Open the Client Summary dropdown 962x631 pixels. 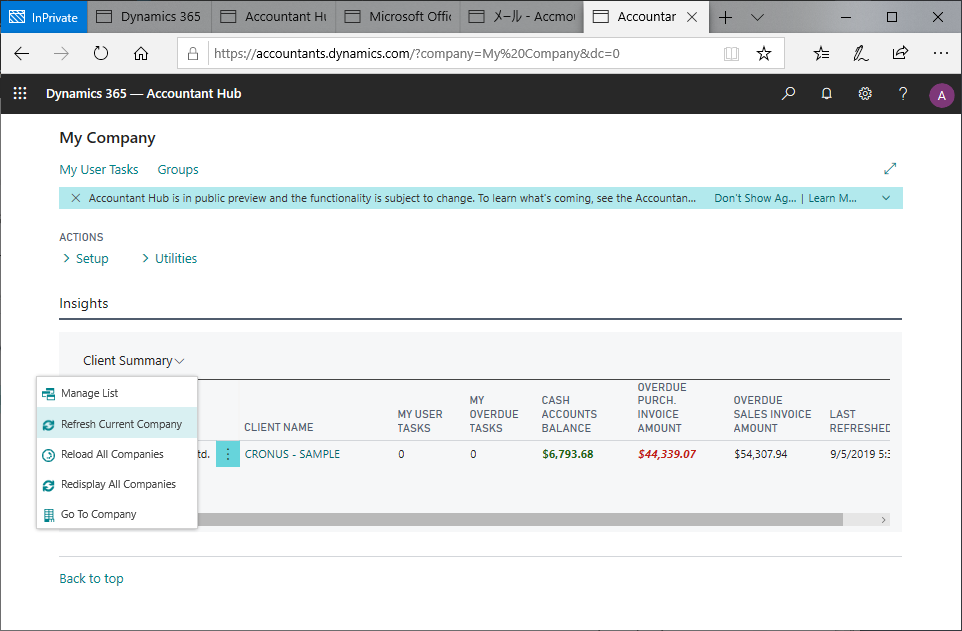point(133,360)
